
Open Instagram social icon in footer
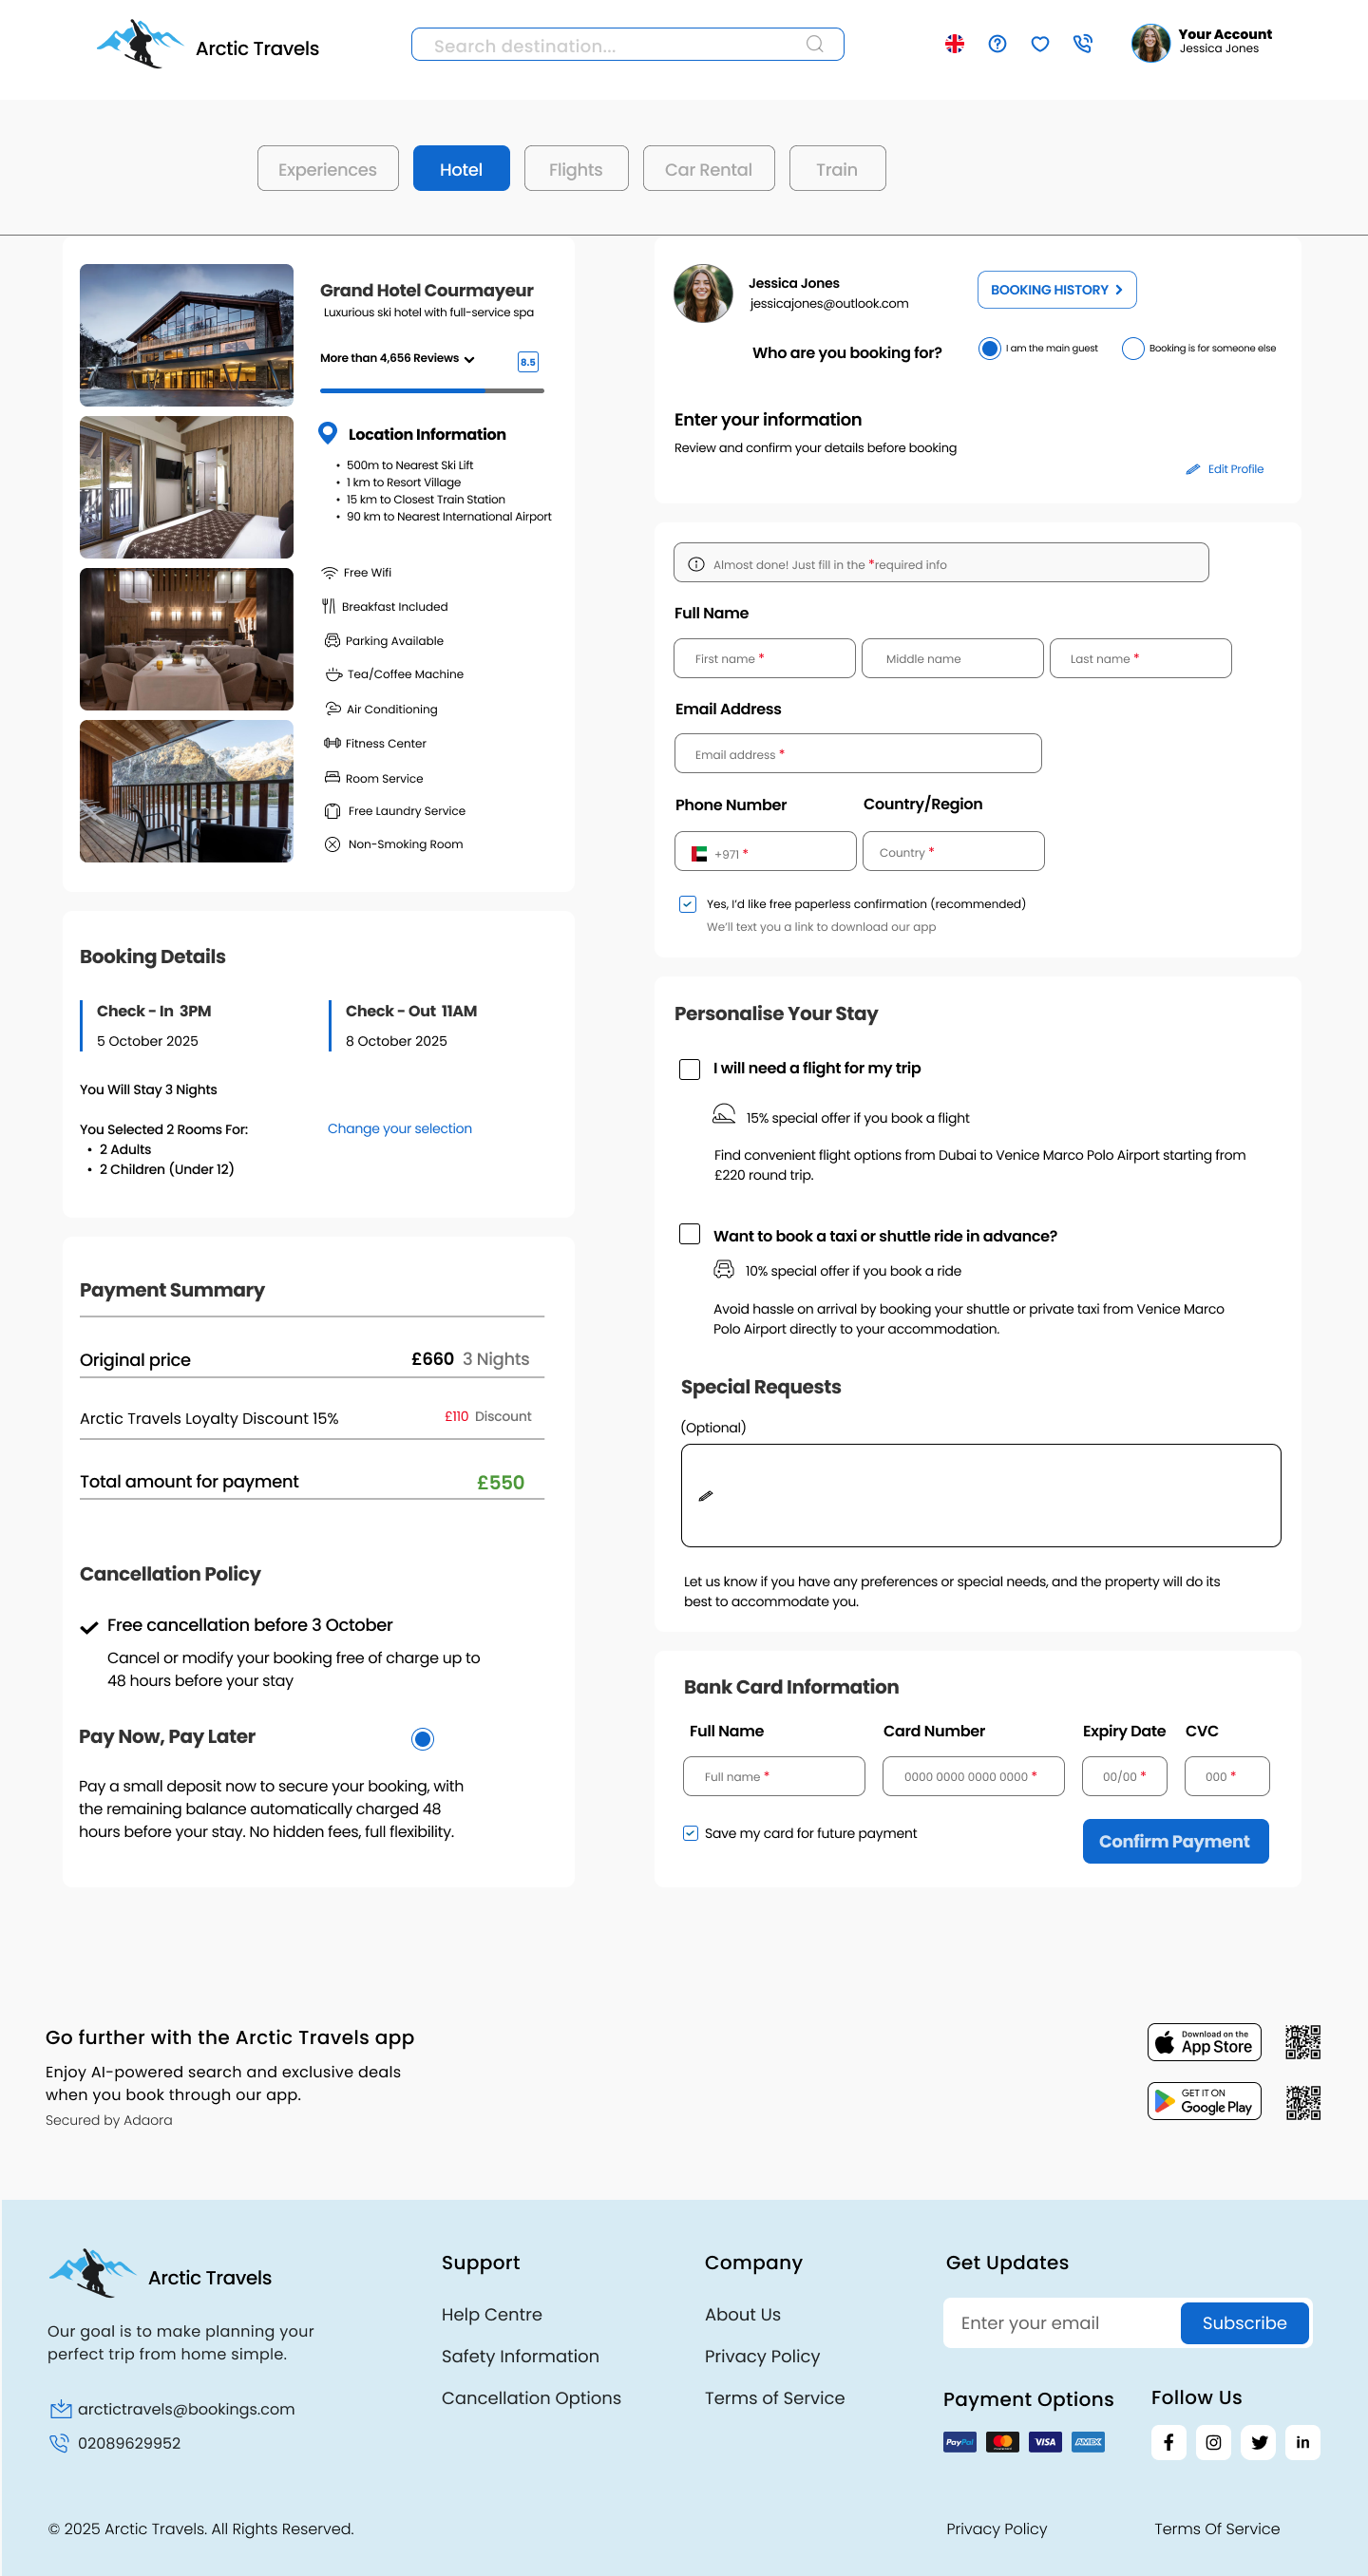[1213, 2441]
